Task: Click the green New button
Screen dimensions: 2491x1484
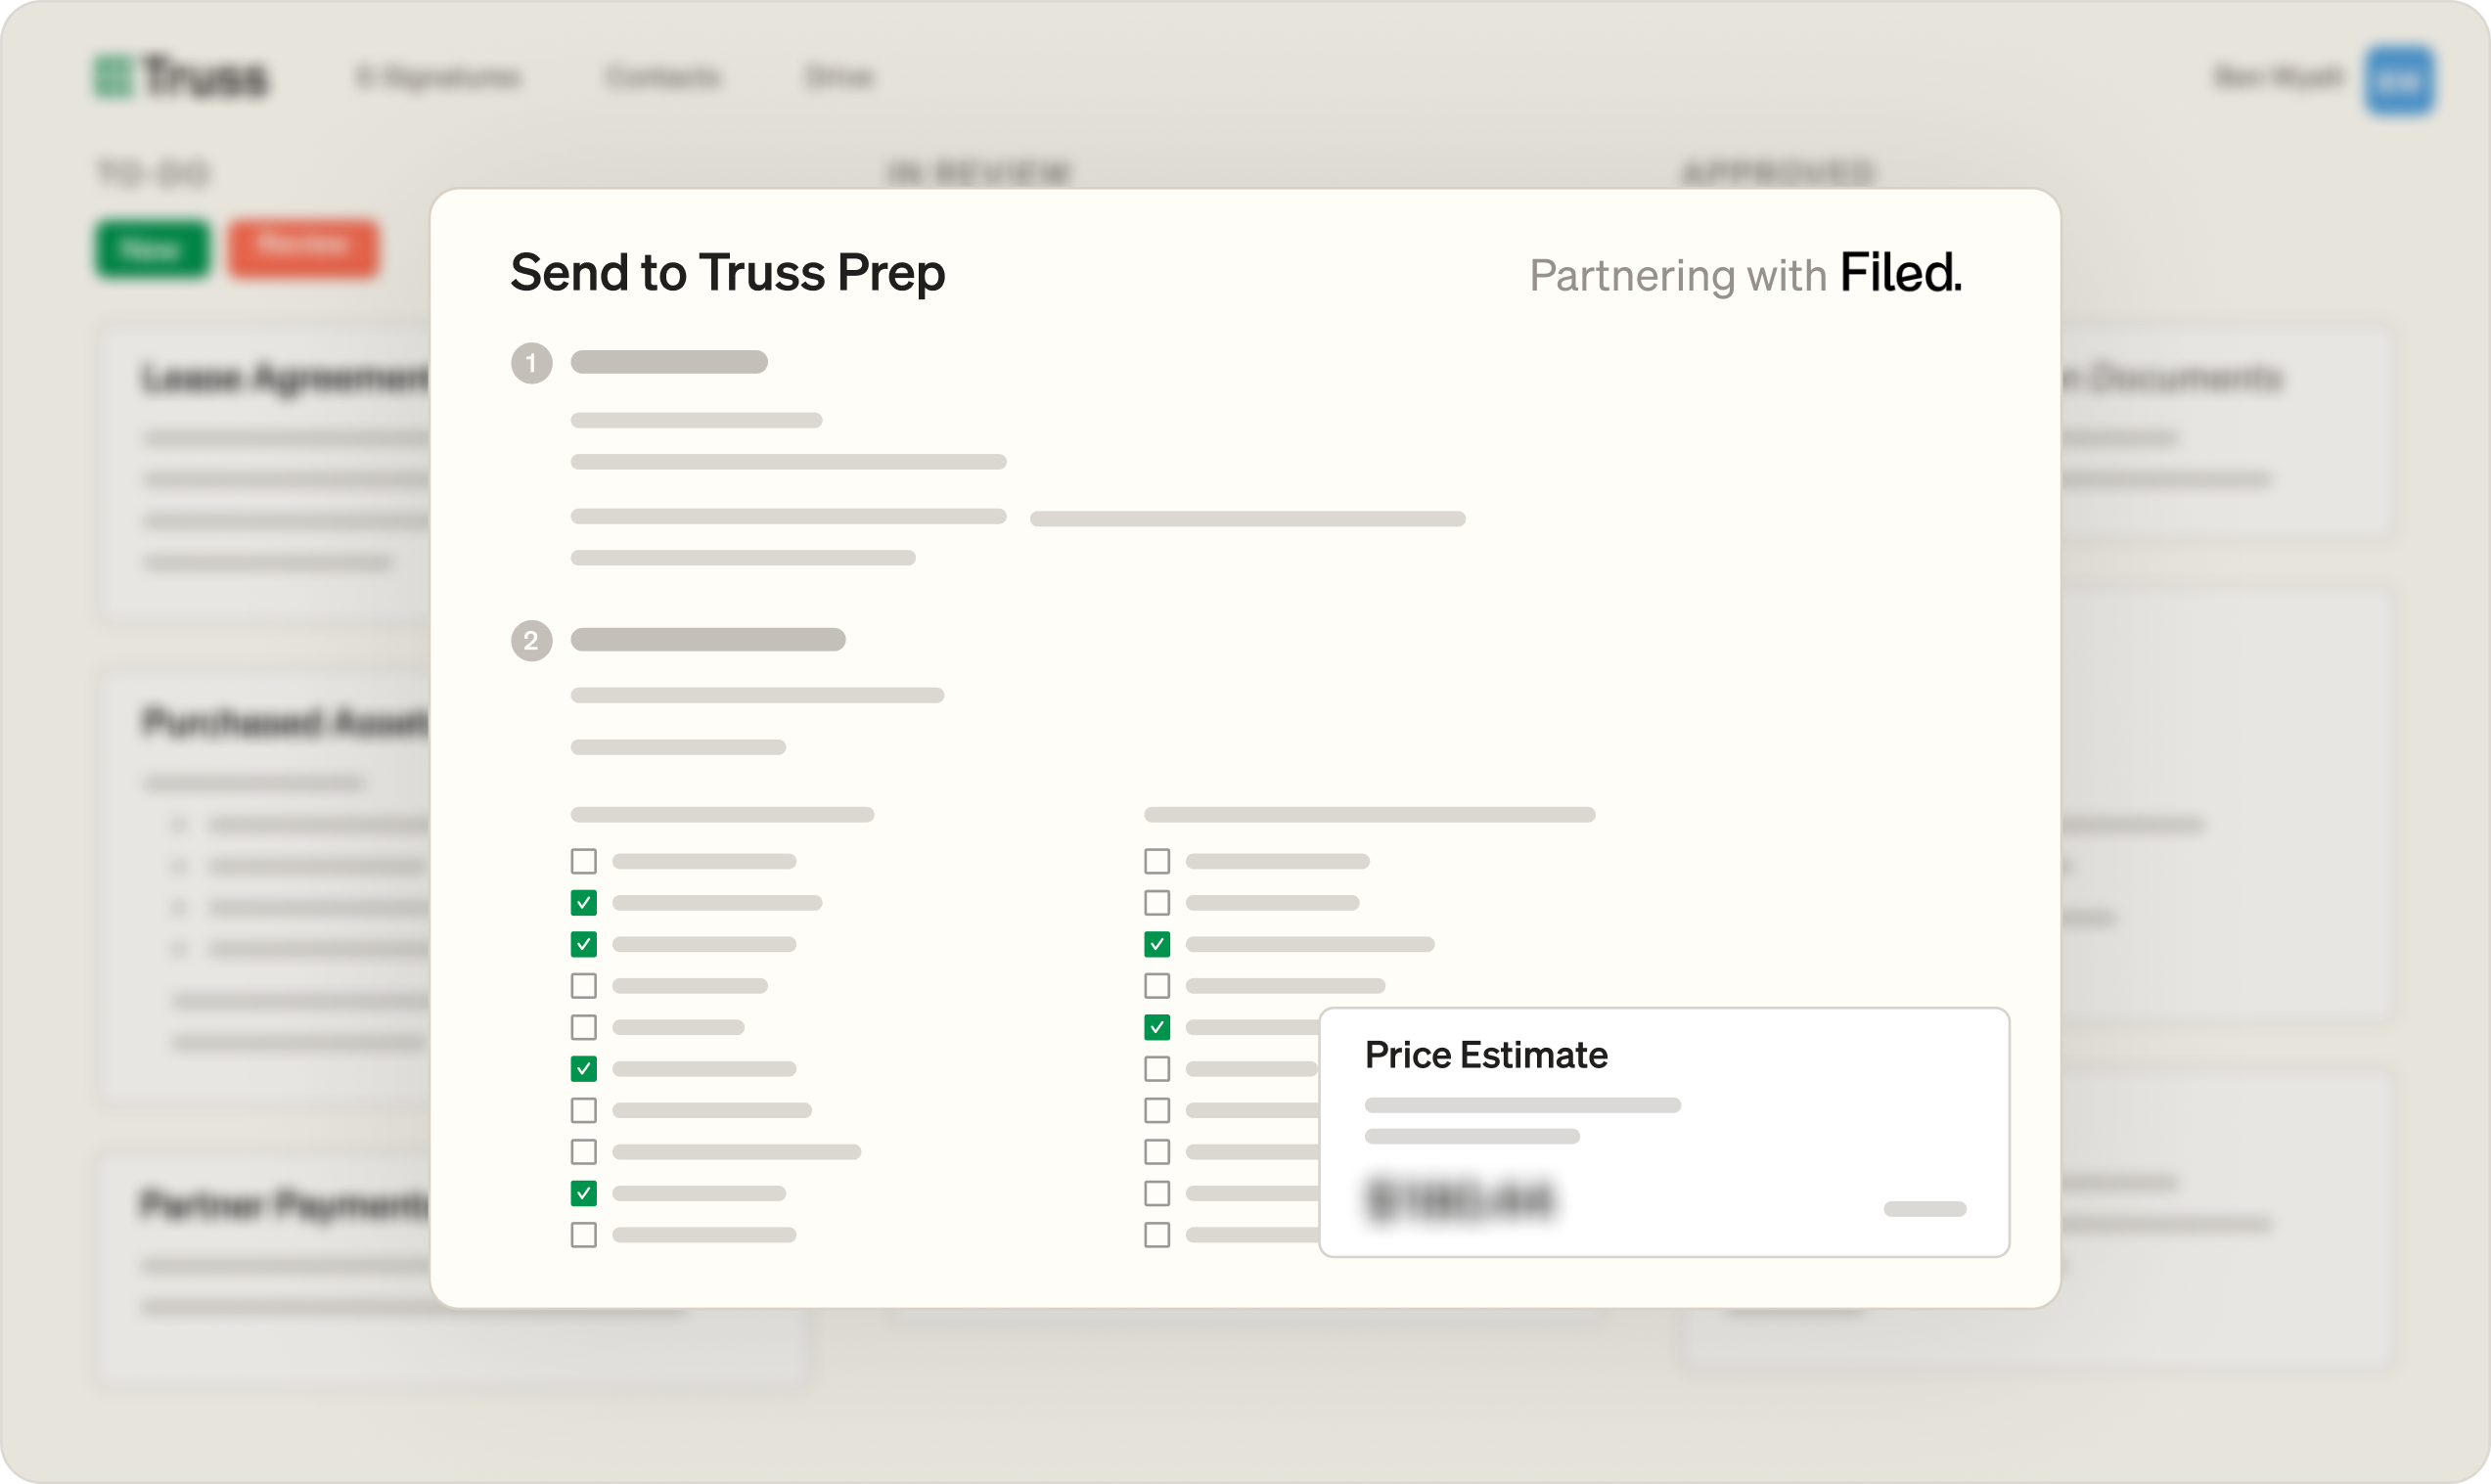Action: pyautogui.click(x=152, y=249)
